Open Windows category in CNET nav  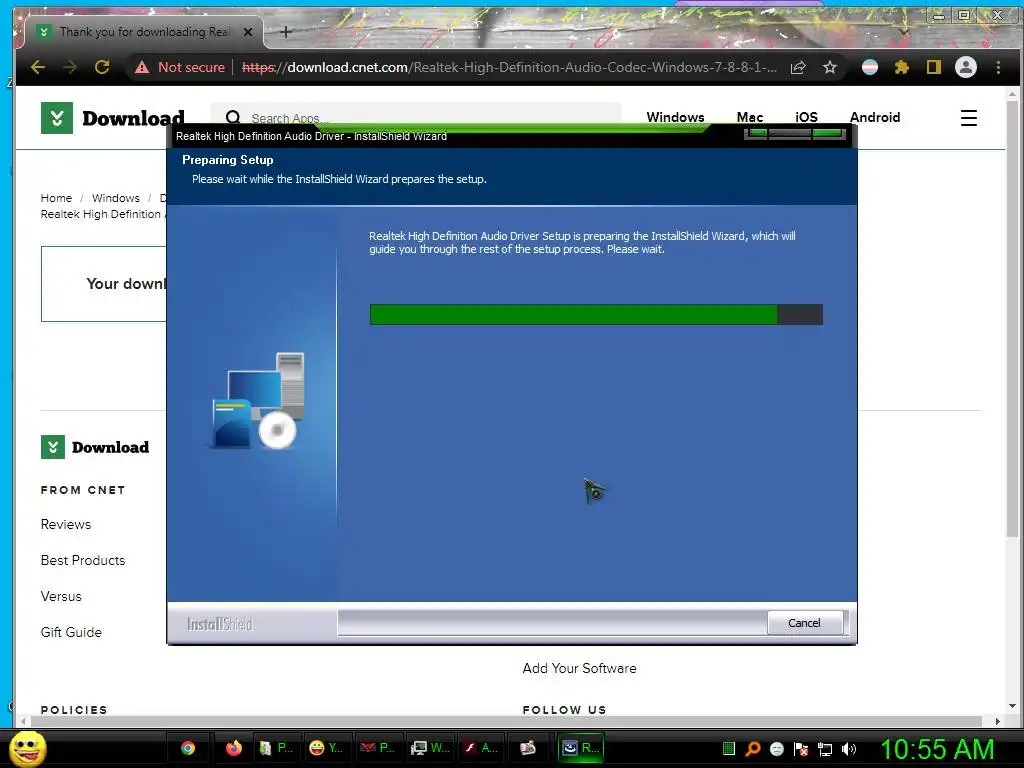[x=675, y=118]
